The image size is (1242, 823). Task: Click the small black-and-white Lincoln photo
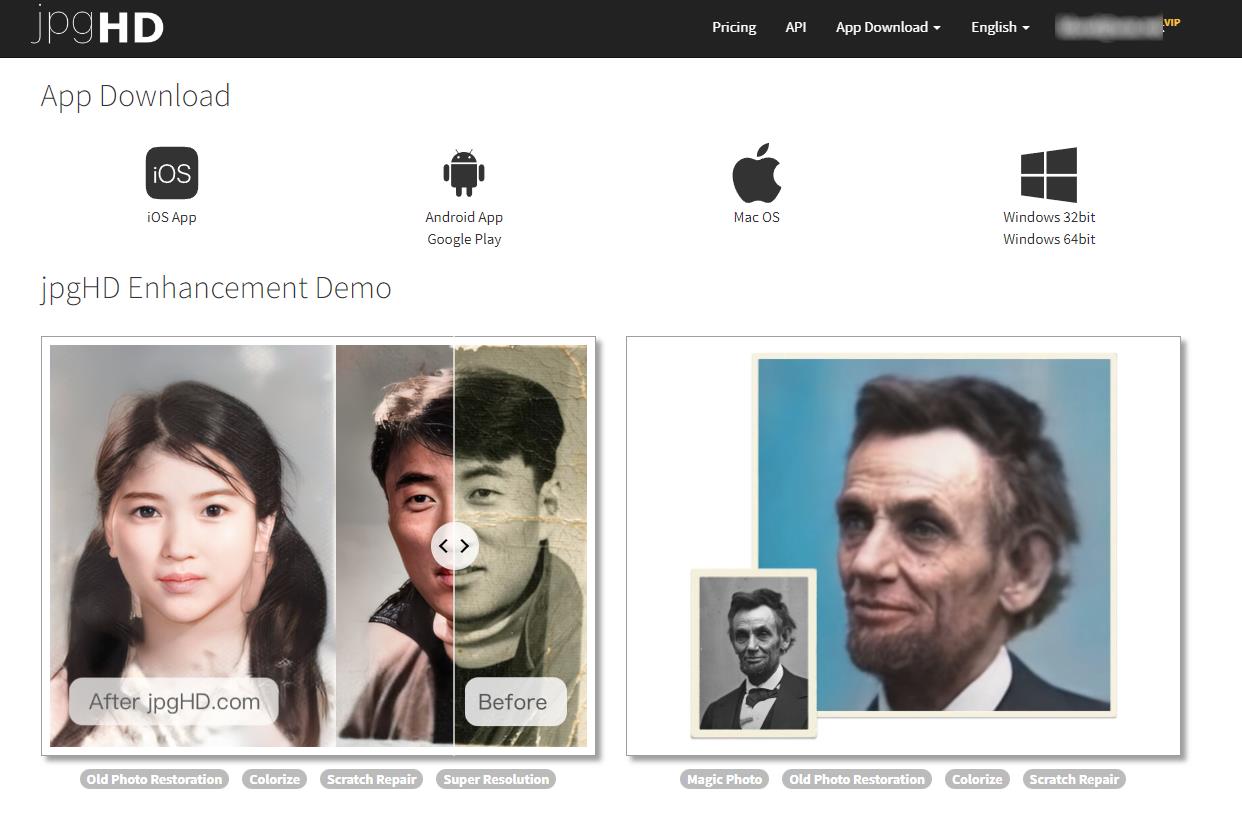pyautogui.click(x=753, y=652)
